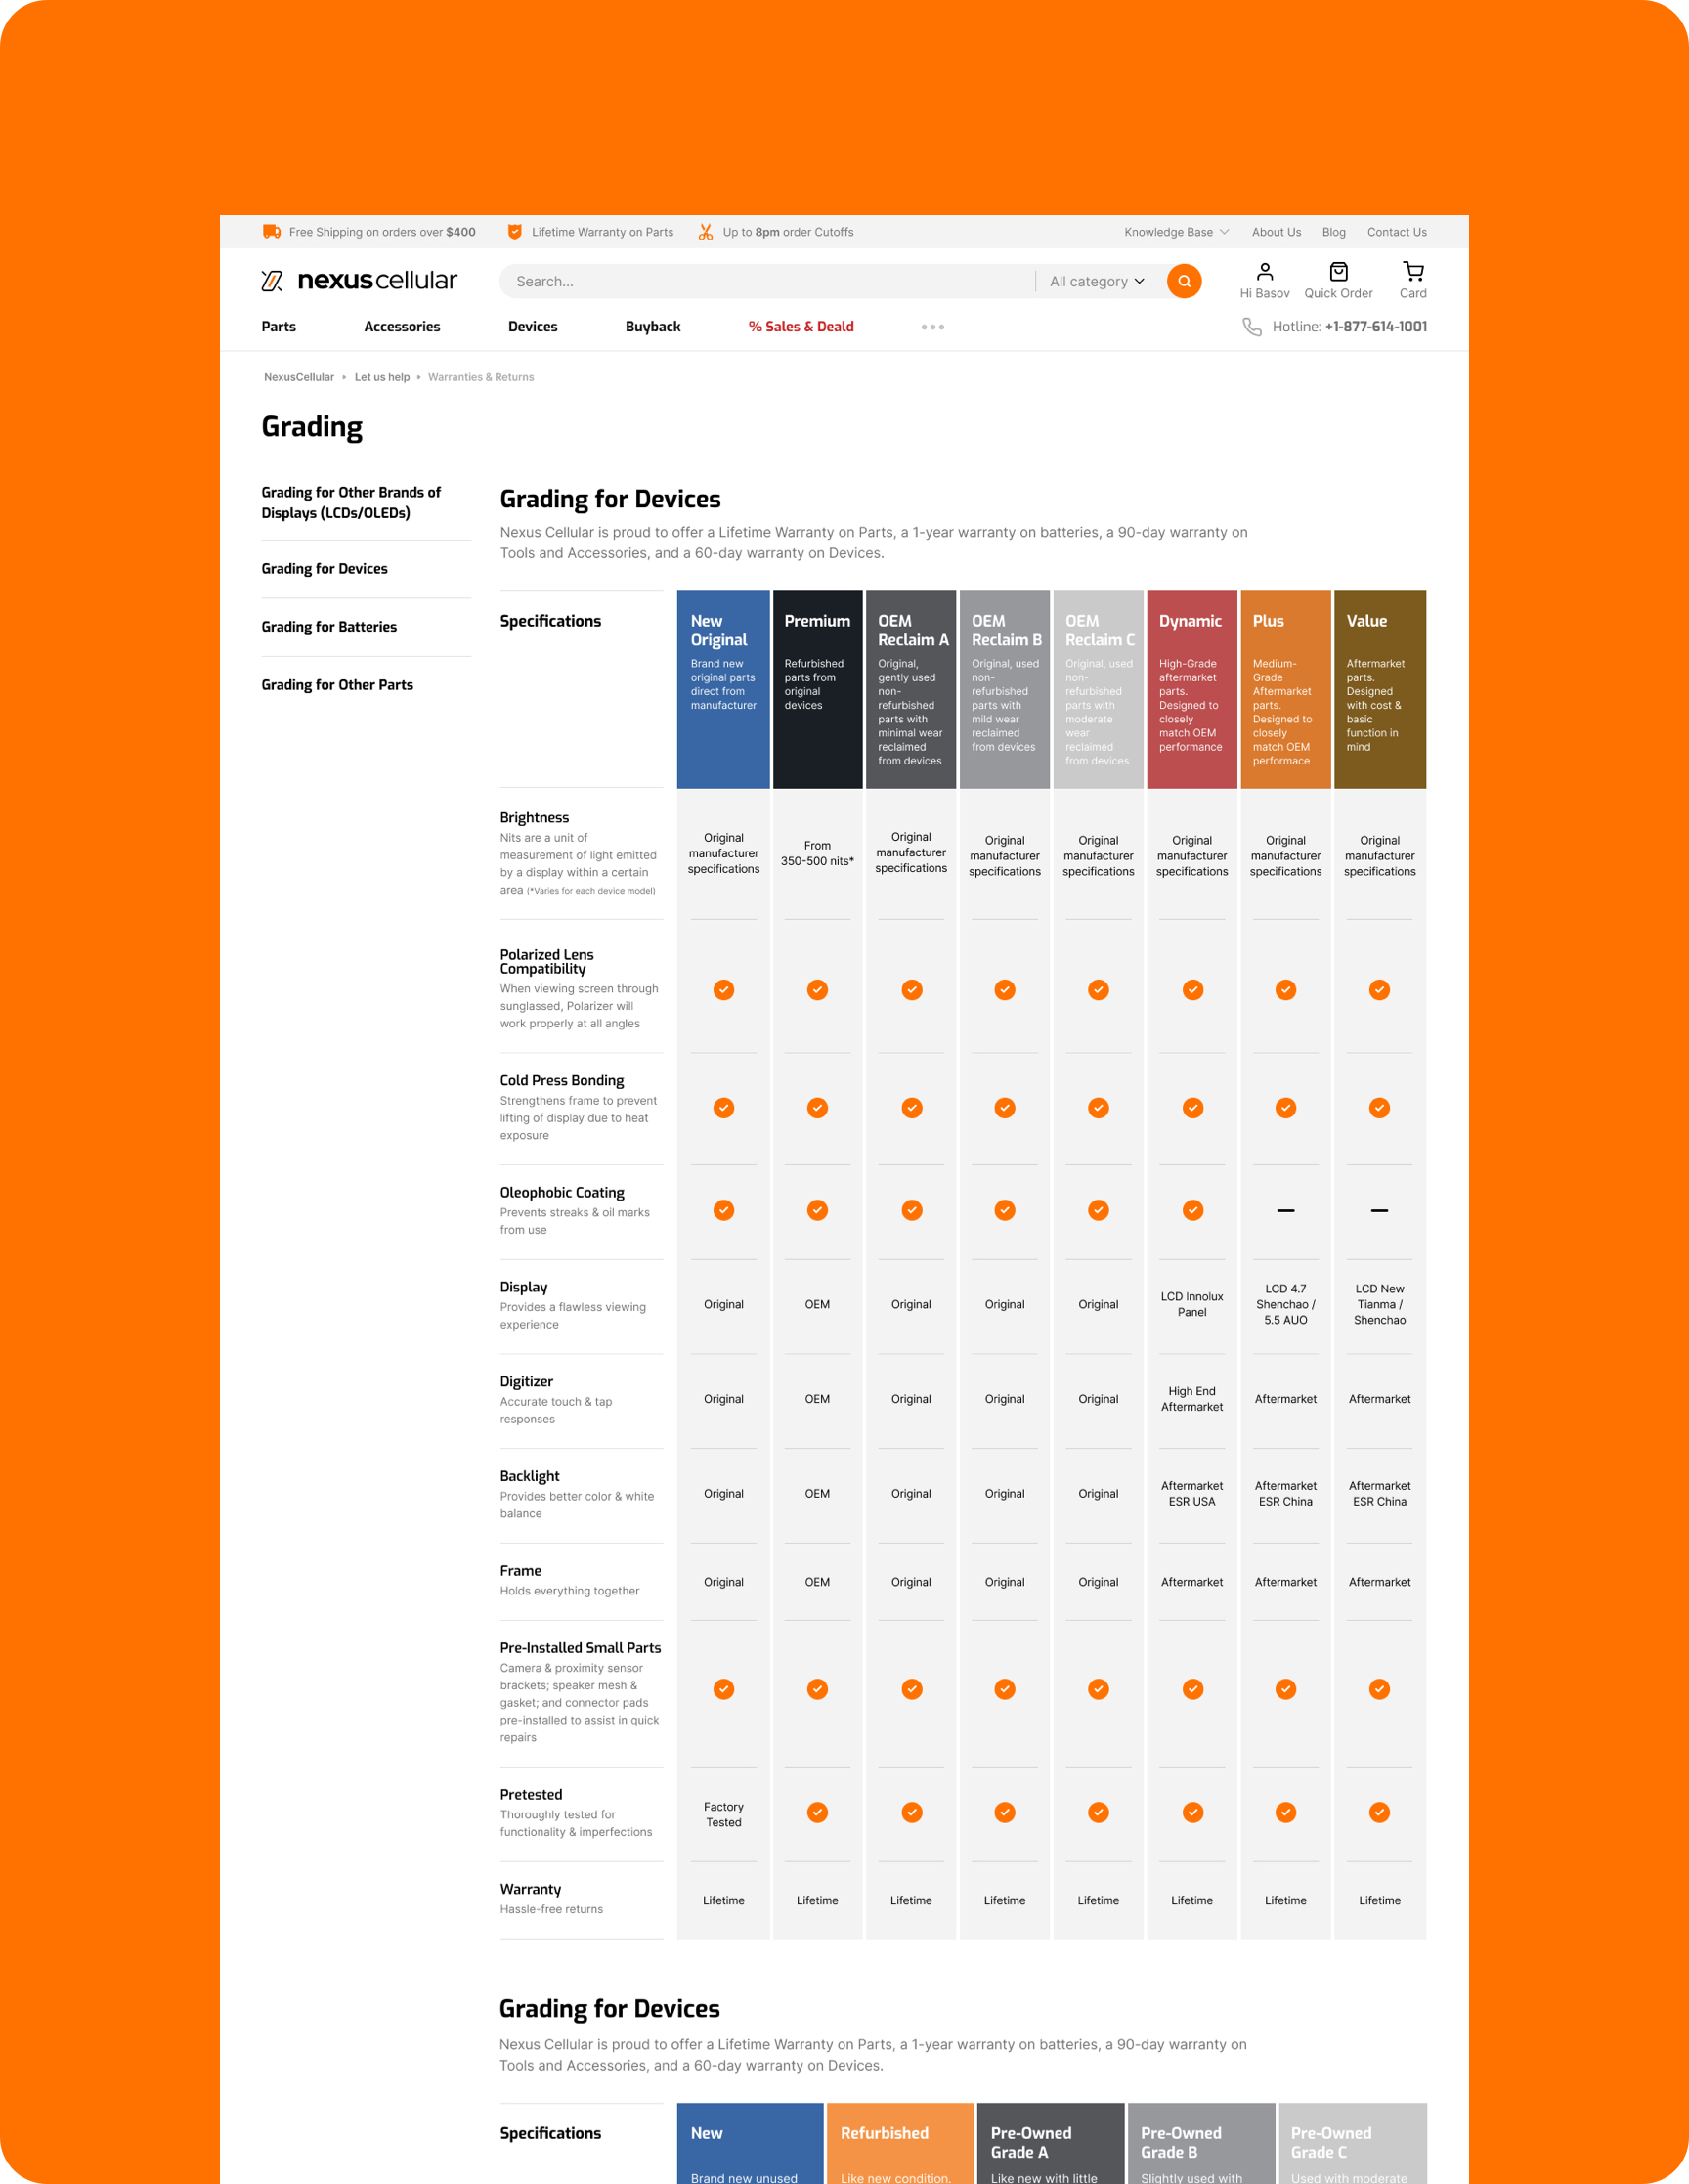Click the Pre-Owned Grade A column header
This screenshot has height=2184, width=1689.
[1051, 2143]
